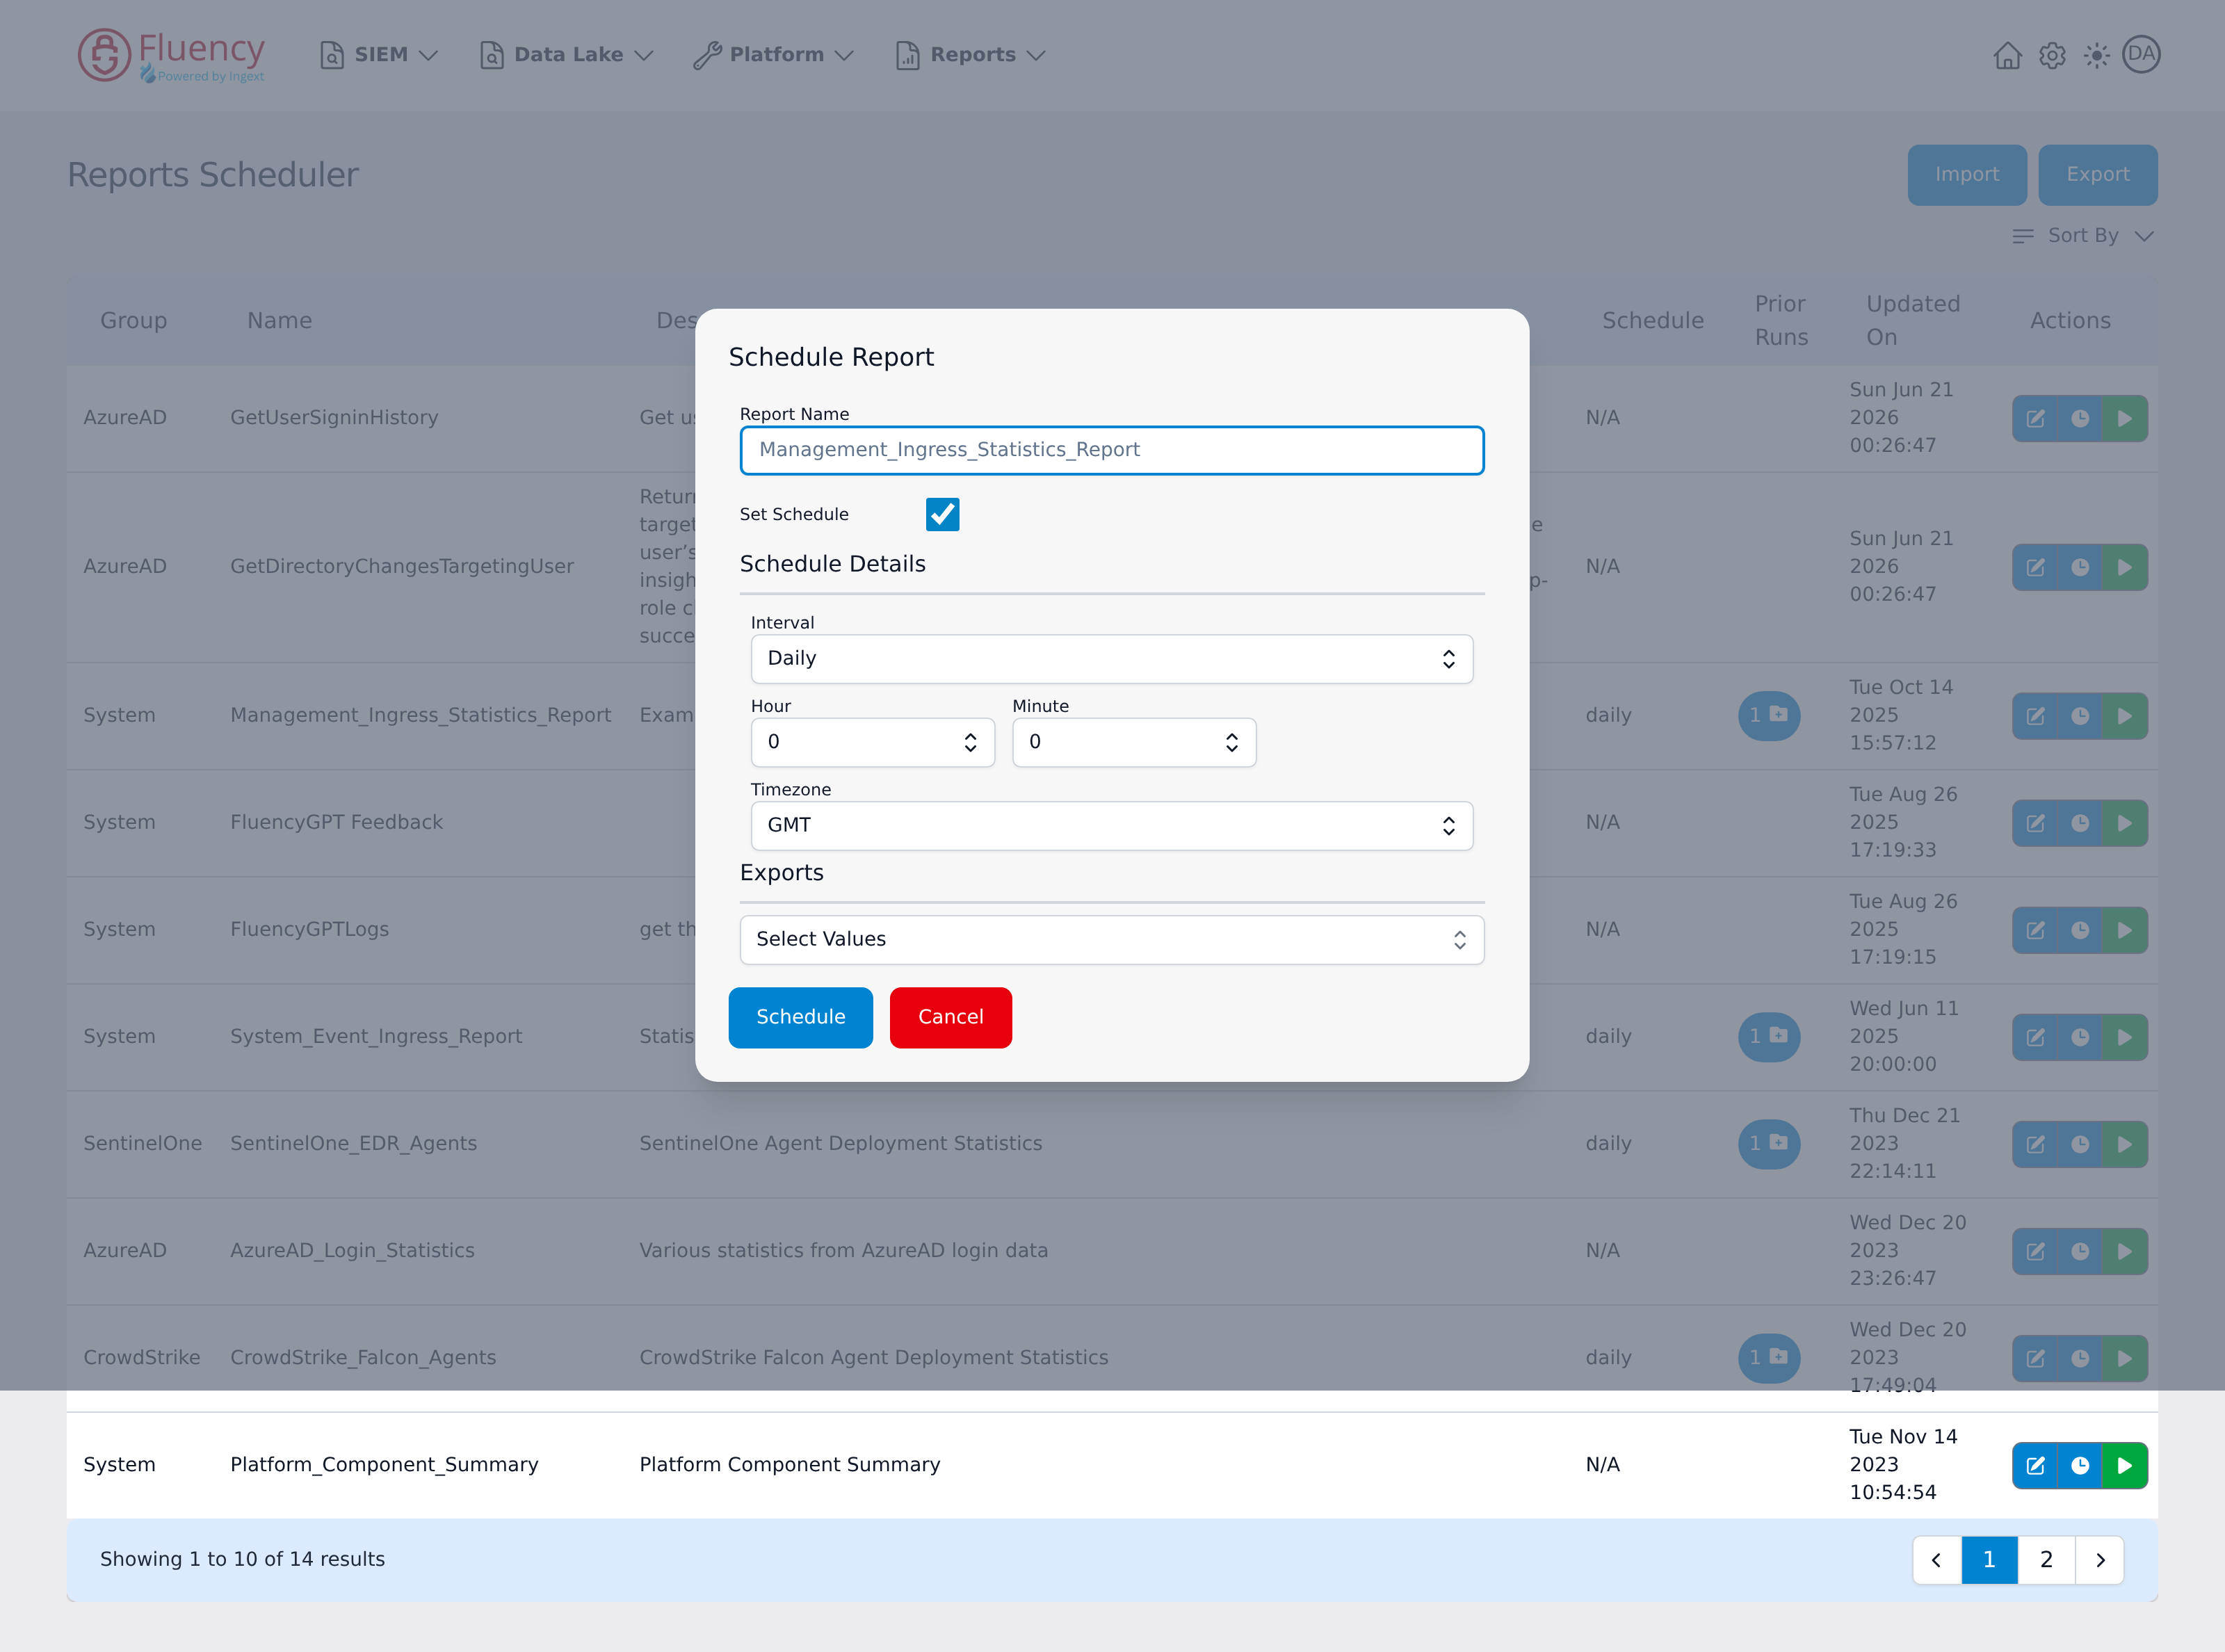Edit the GetDirectoryChangesTargetingUser report
The image size is (2225, 1652).
click(2035, 567)
